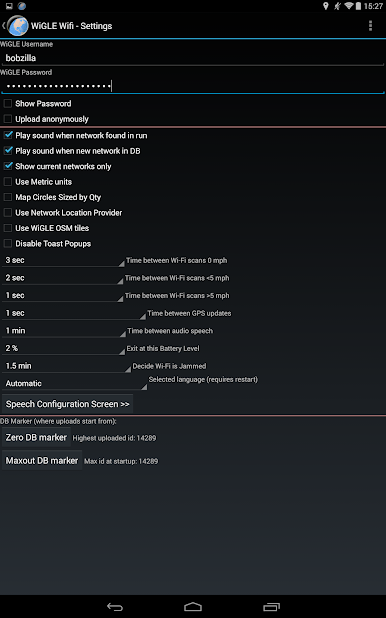Image resolution: width=386 pixels, height=618 pixels.
Task: Click the Zero DB marker button
Action: click(36, 437)
